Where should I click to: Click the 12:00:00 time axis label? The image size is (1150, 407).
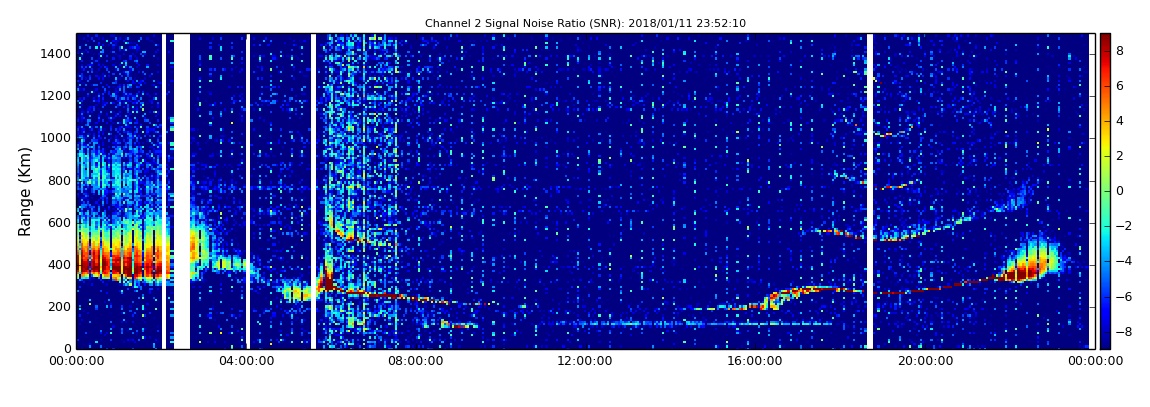click(x=584, y=361)
